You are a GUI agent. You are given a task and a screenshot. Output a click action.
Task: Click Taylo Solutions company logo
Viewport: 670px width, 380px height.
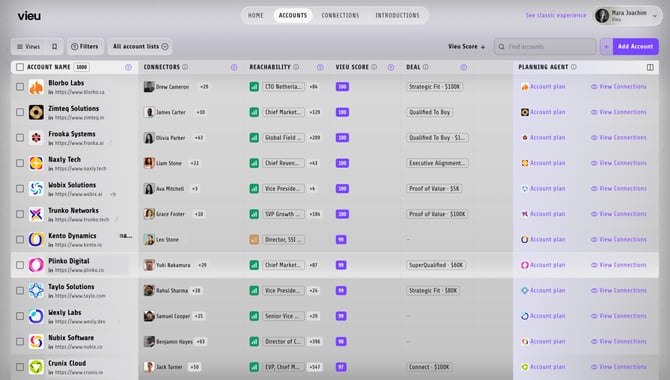[36, 291]
